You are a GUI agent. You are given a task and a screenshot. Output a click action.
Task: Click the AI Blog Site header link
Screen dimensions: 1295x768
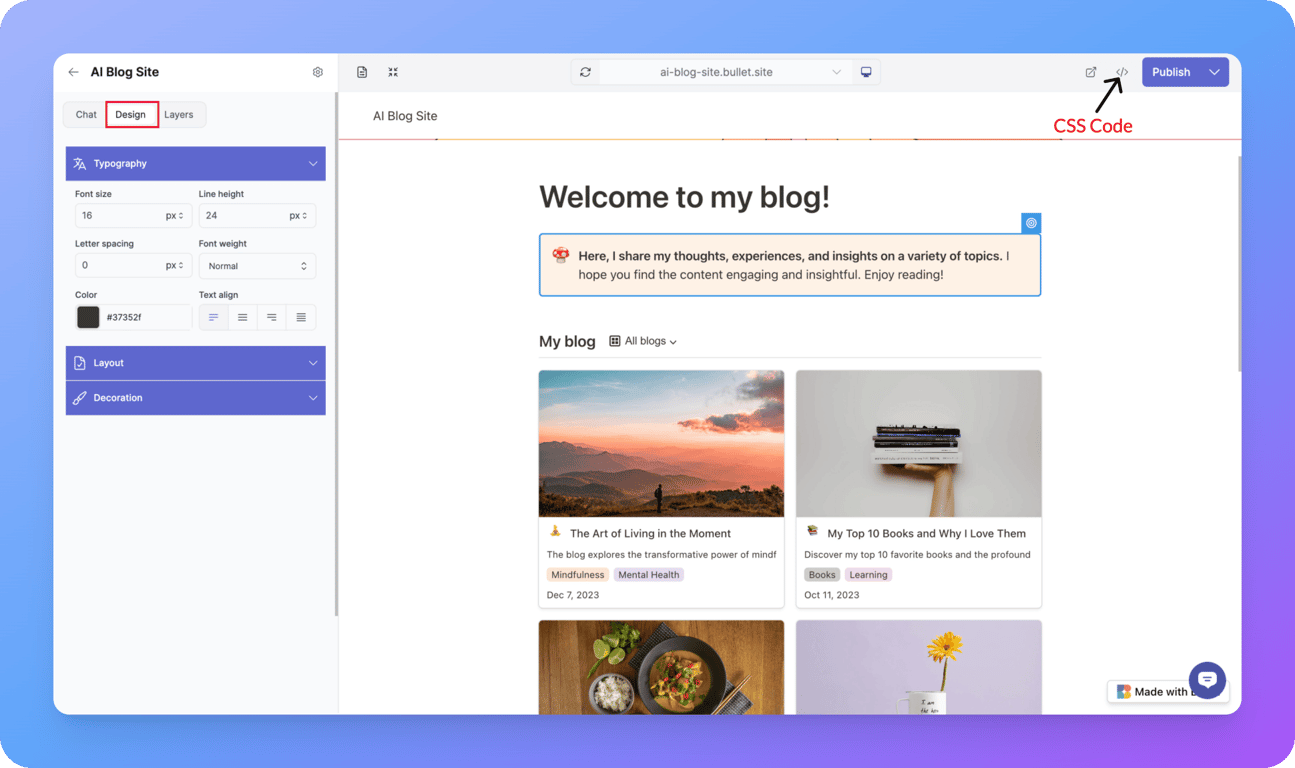[405, 116]
